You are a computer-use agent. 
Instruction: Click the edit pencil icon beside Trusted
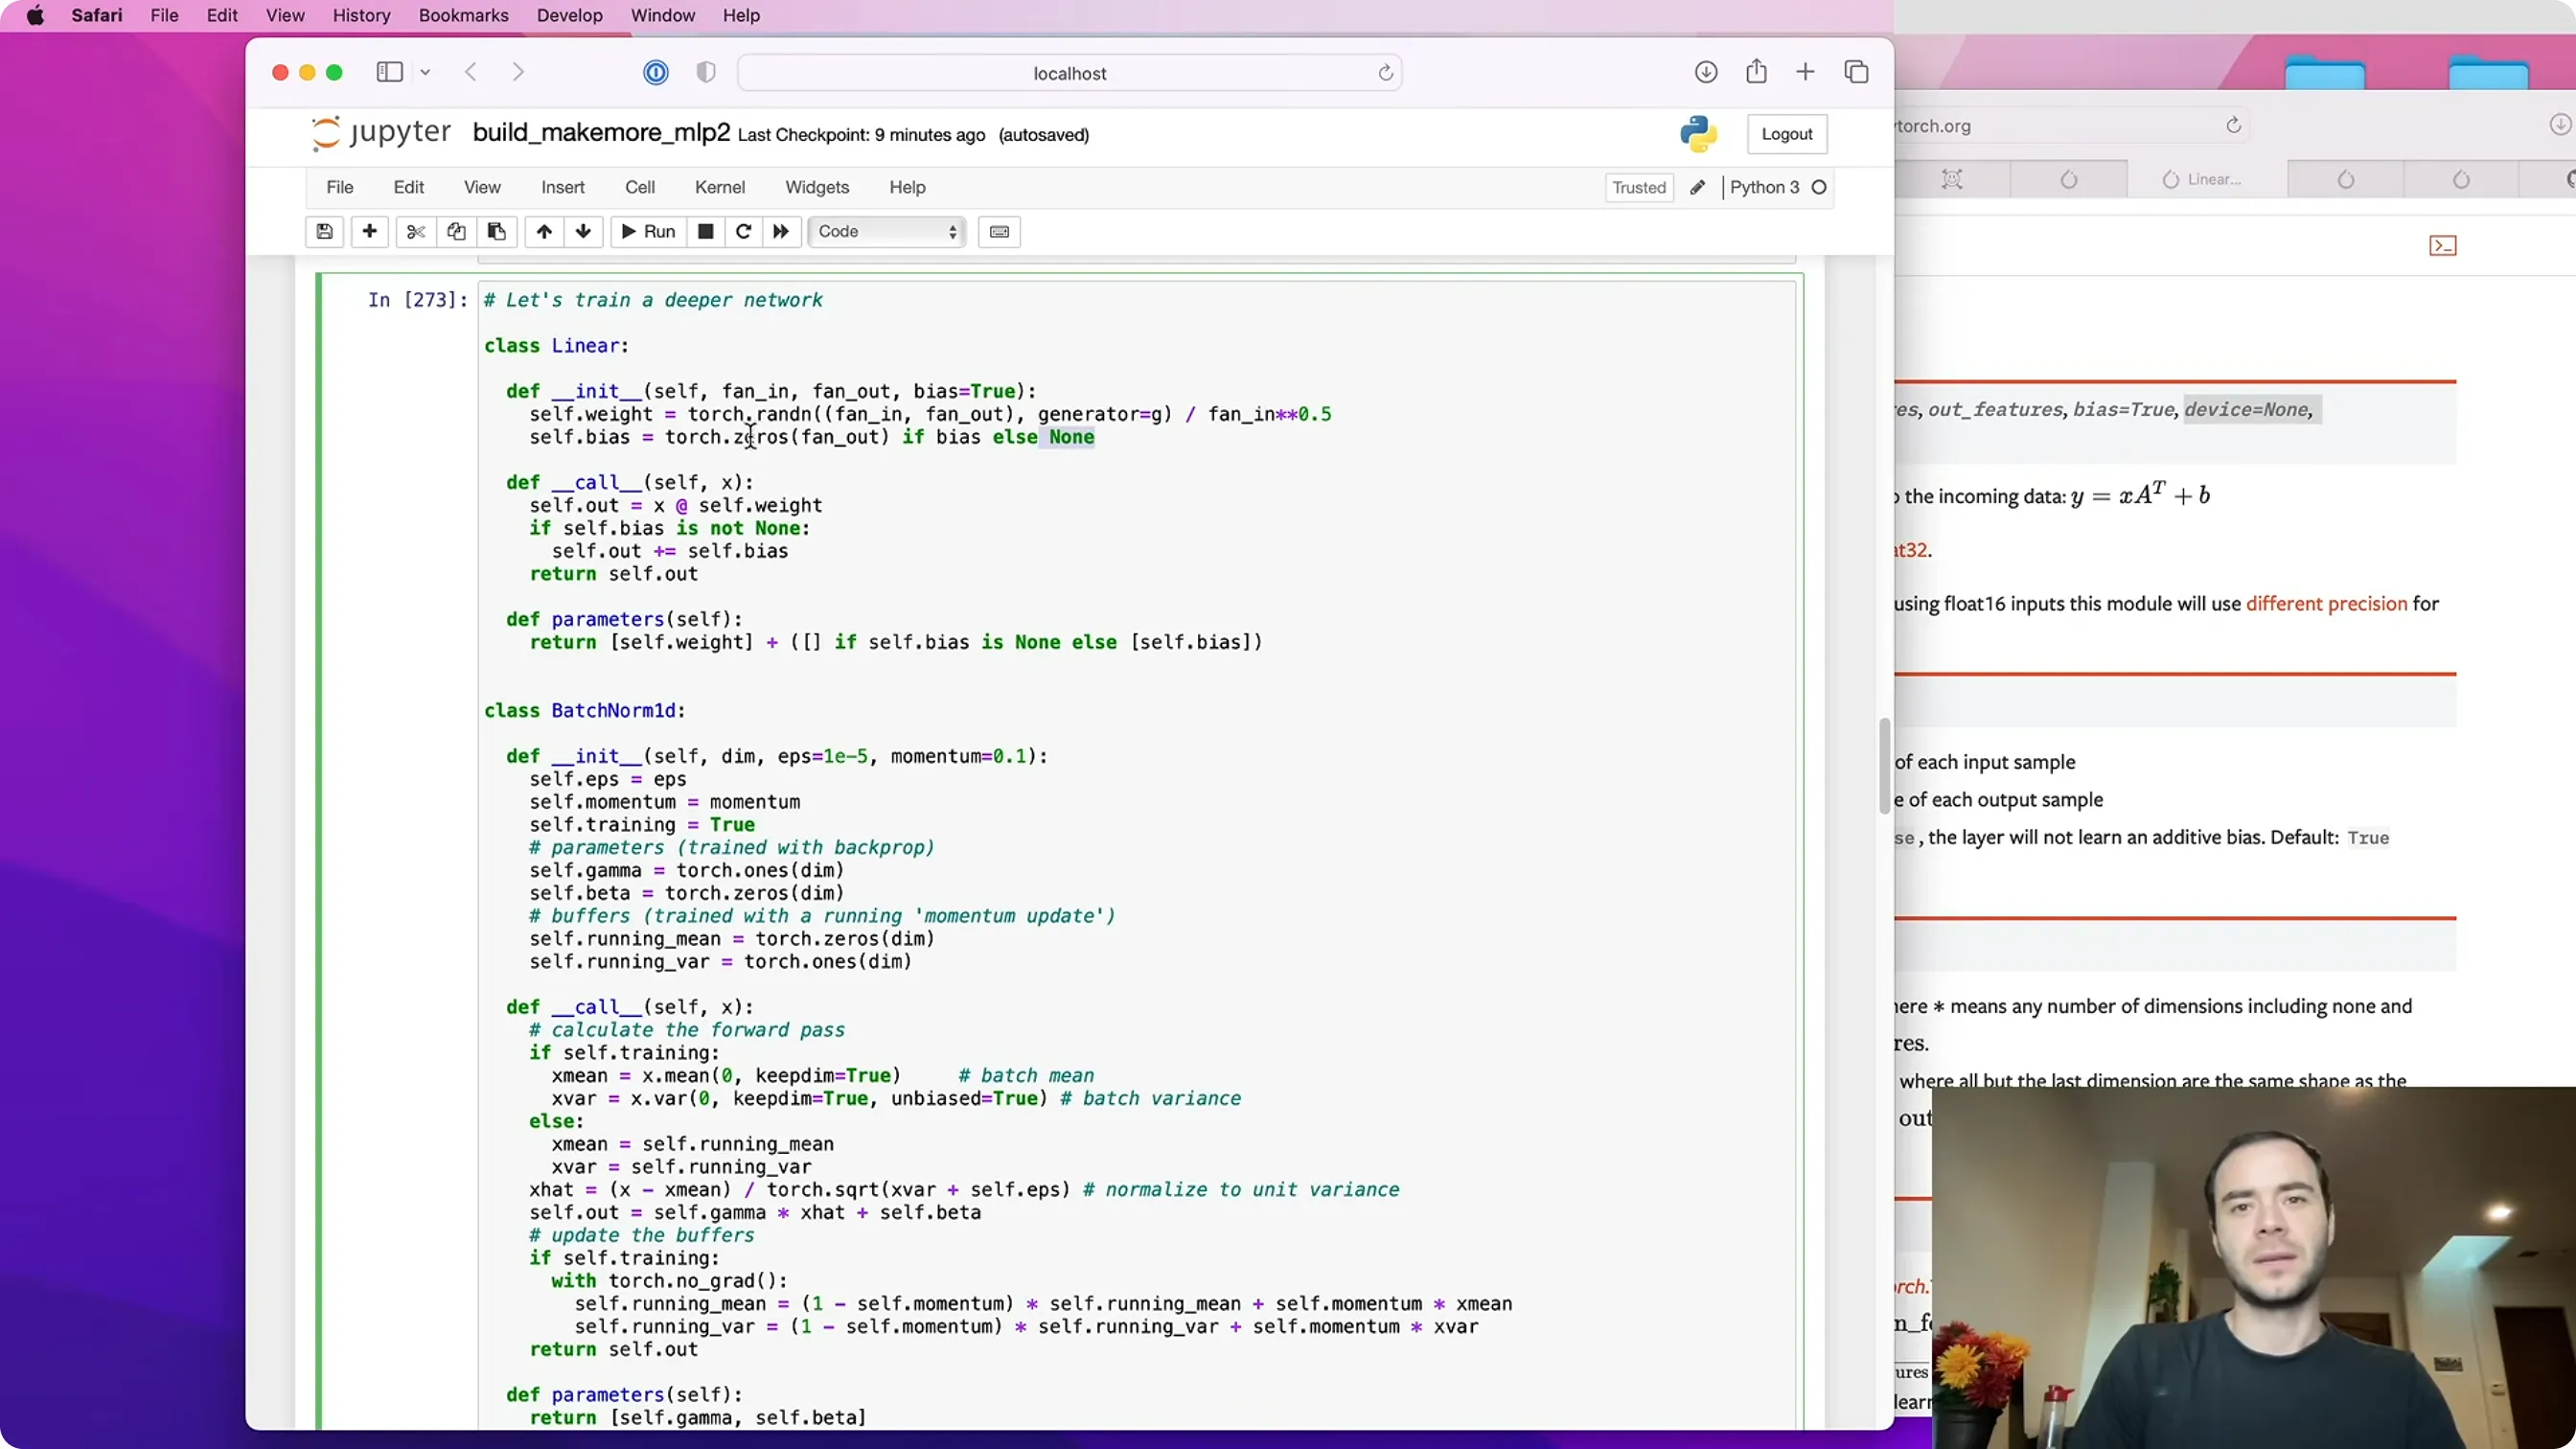[x=1697, y=187]
